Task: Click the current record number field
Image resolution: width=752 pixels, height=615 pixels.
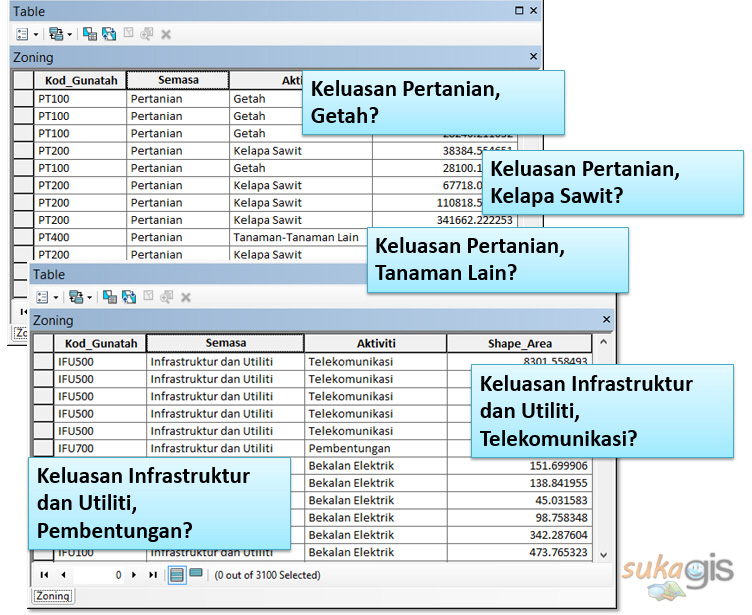Action: point(98,575)
